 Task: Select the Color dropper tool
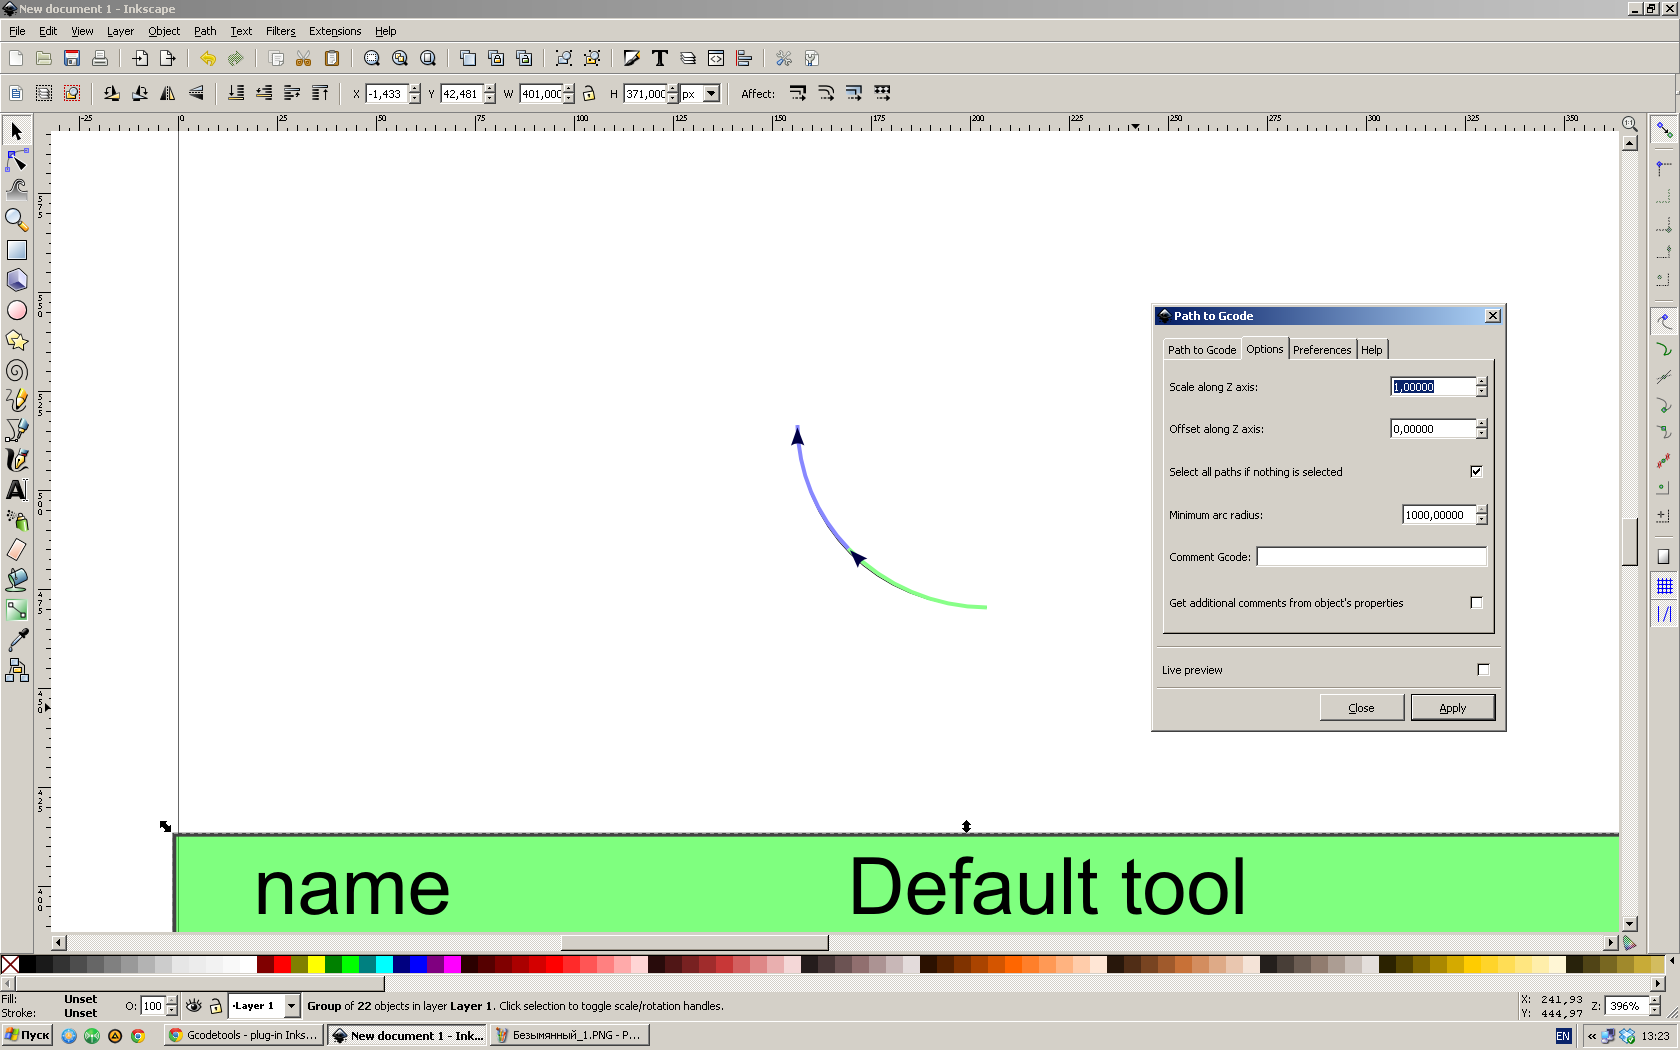(x=17, y=640)
